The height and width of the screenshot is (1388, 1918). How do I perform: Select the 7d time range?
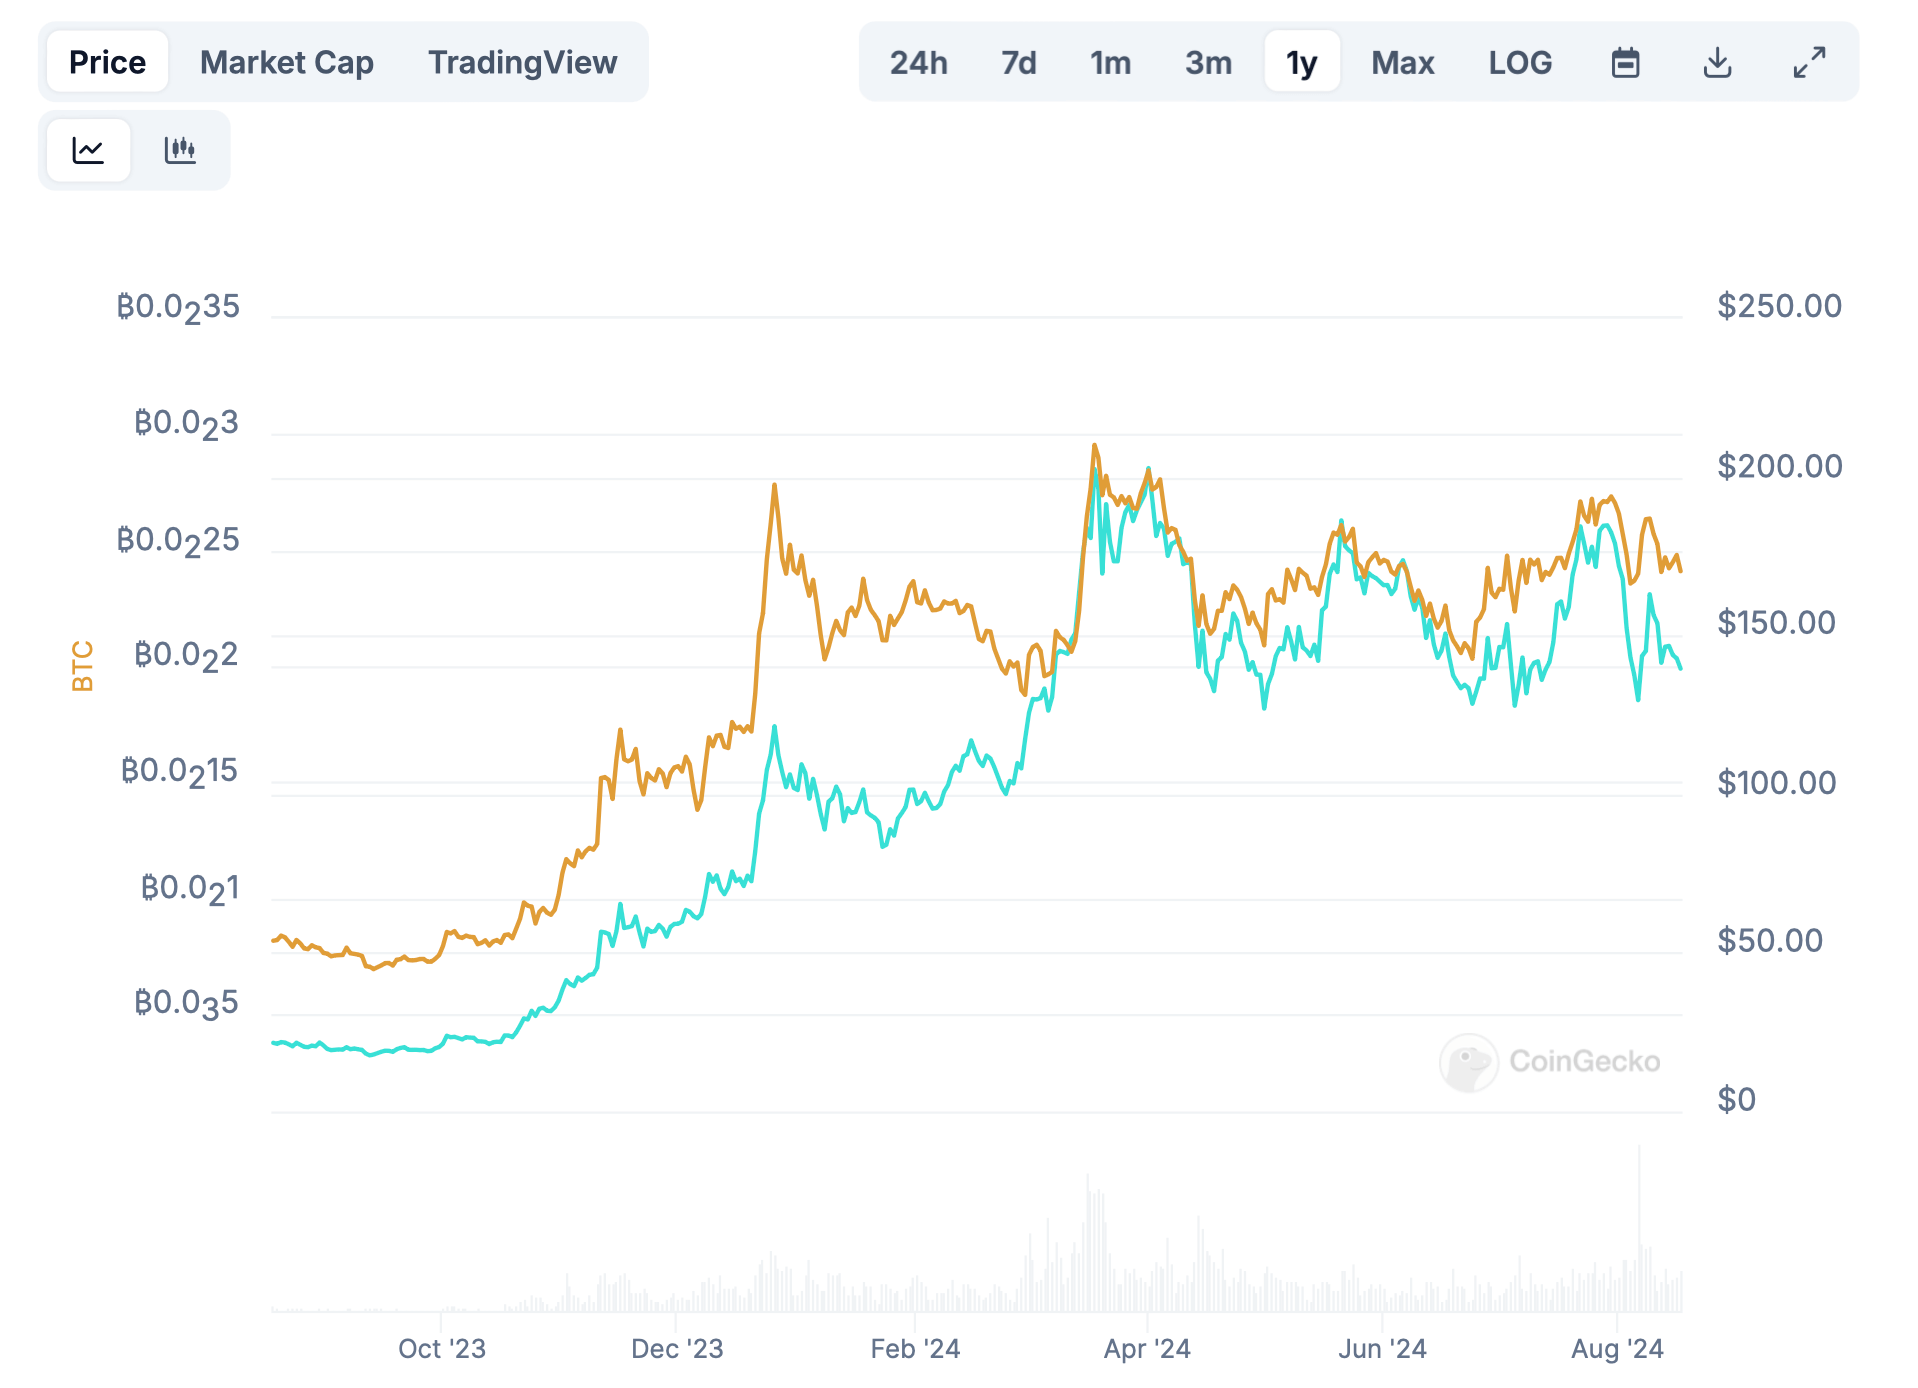tap(1019, 63)
